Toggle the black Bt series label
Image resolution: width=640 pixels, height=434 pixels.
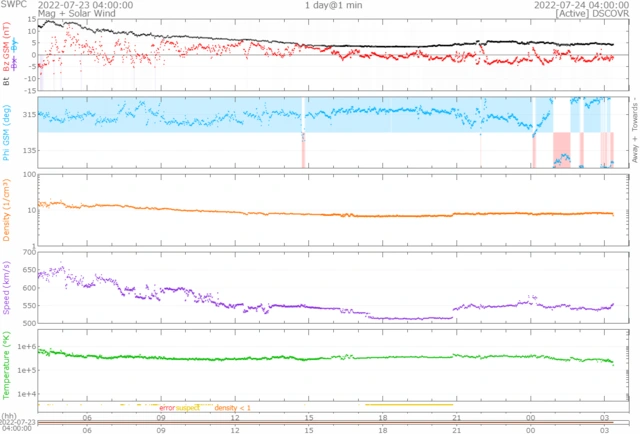6,81
